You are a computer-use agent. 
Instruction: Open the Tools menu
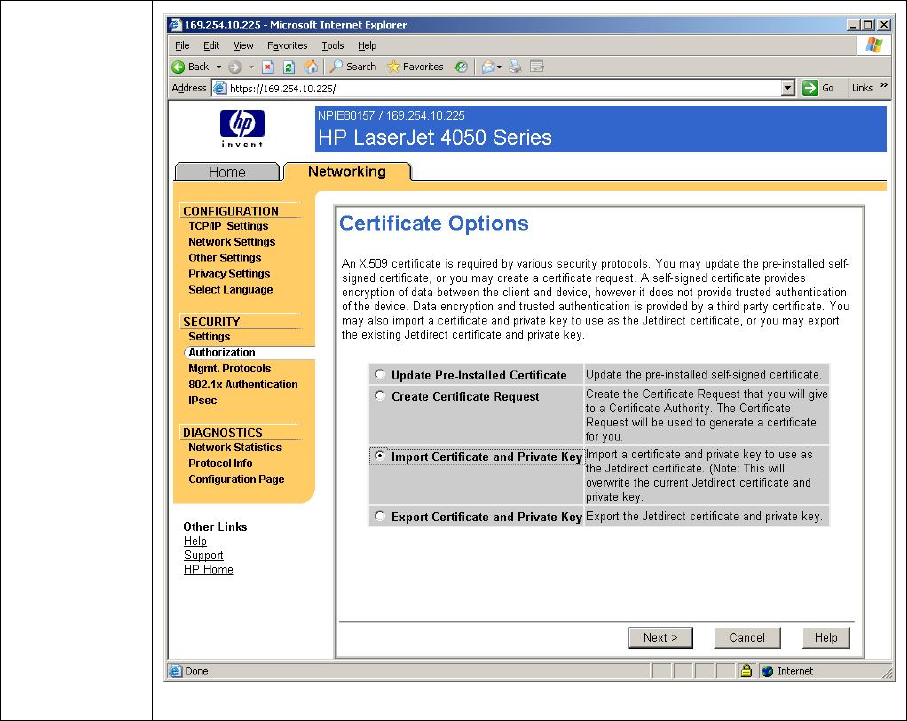pos(333,46)
